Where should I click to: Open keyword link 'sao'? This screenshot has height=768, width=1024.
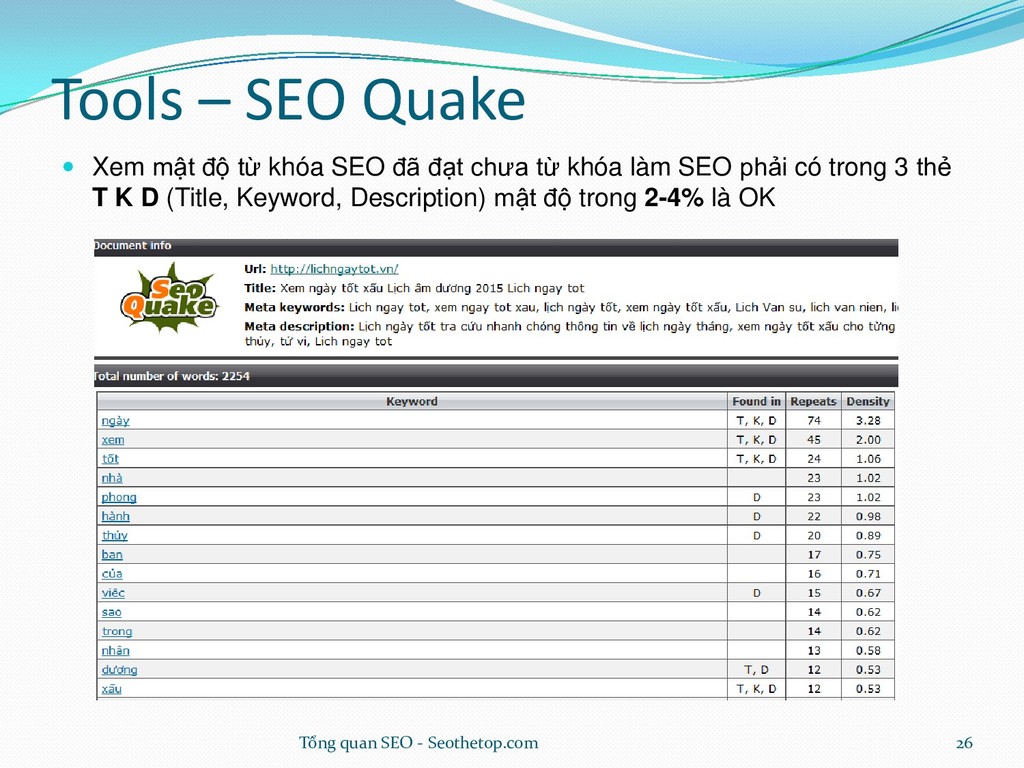[112, 612]
